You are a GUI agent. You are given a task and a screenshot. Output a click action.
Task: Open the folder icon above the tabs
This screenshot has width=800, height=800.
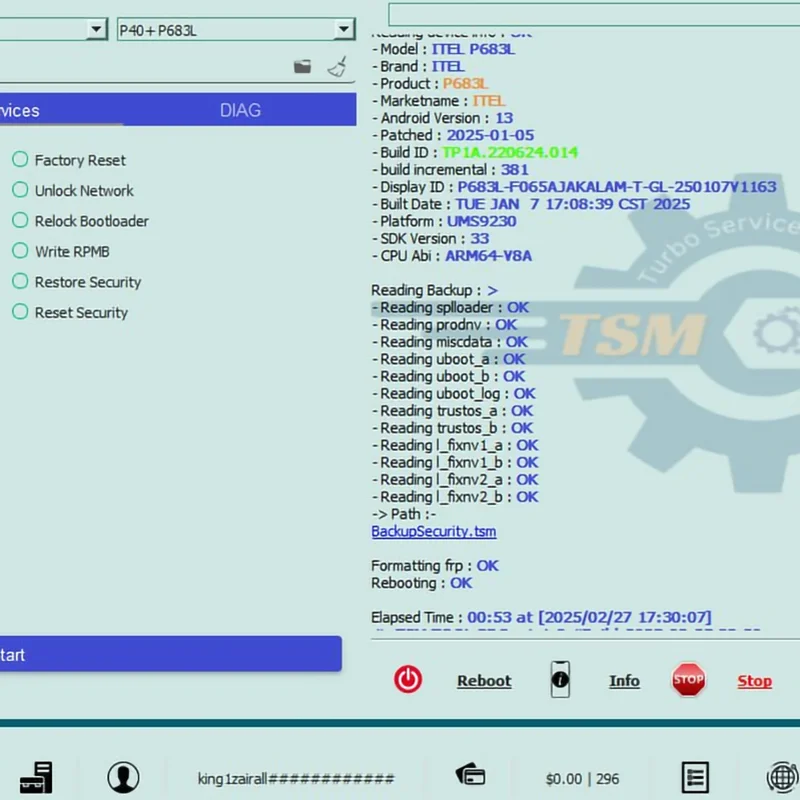pyautogui.click(x=302, y=66)
